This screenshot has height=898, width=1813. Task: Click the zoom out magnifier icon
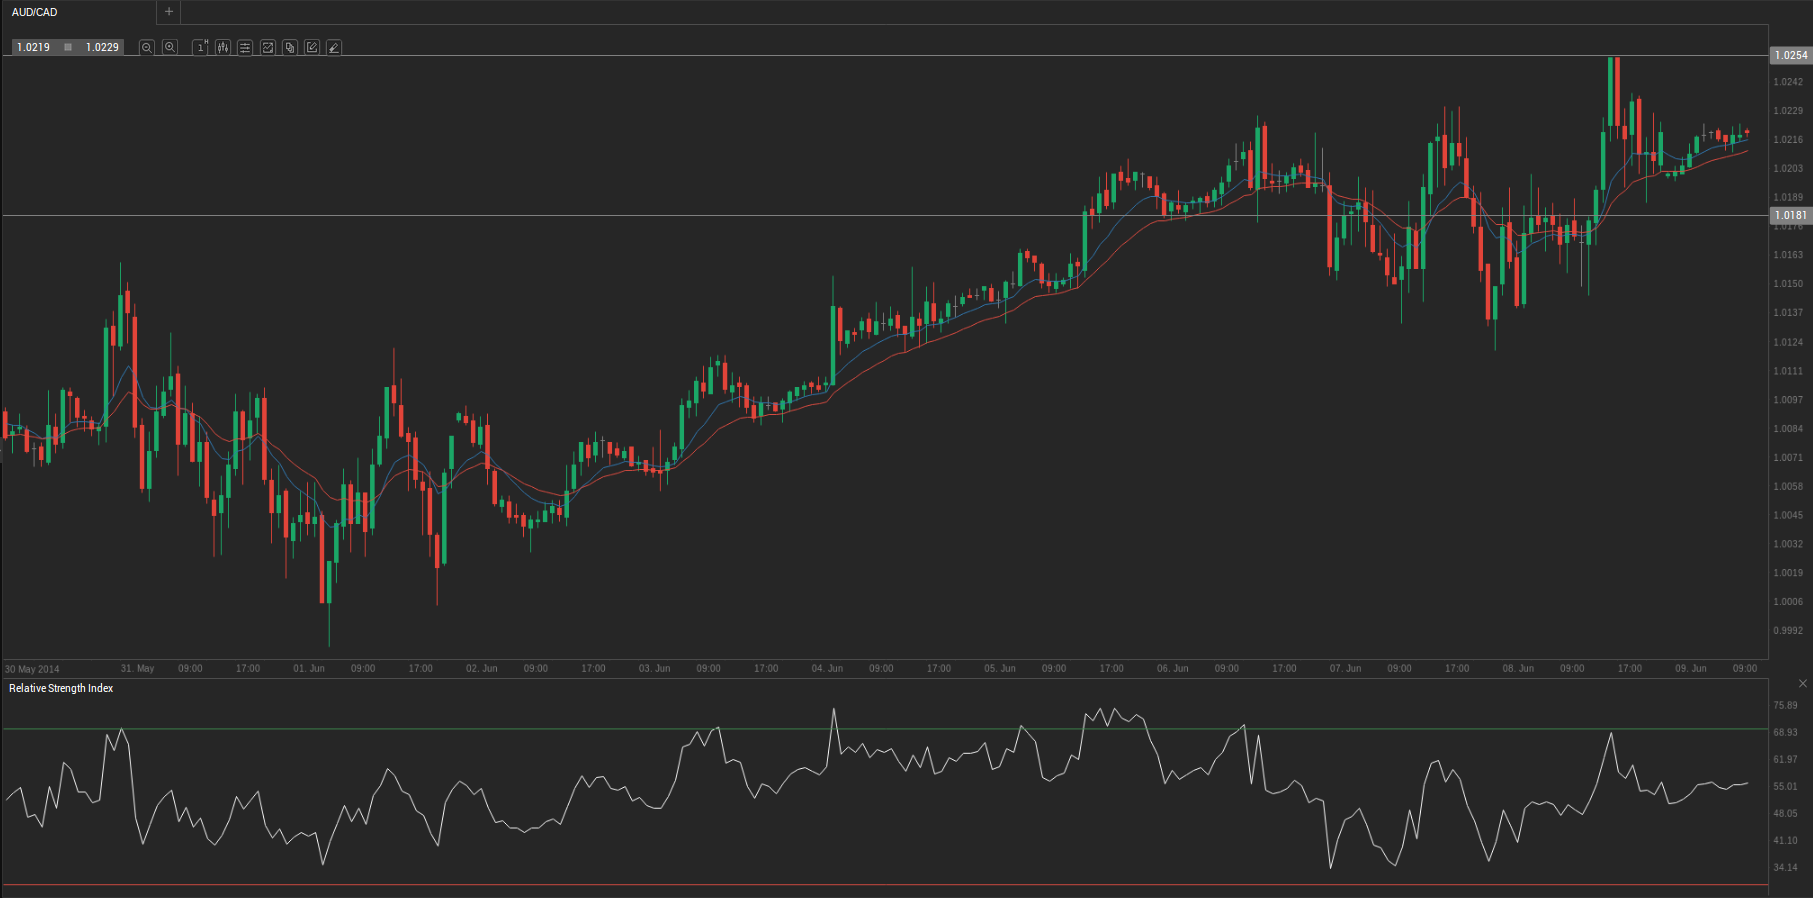tap(147, 48)
